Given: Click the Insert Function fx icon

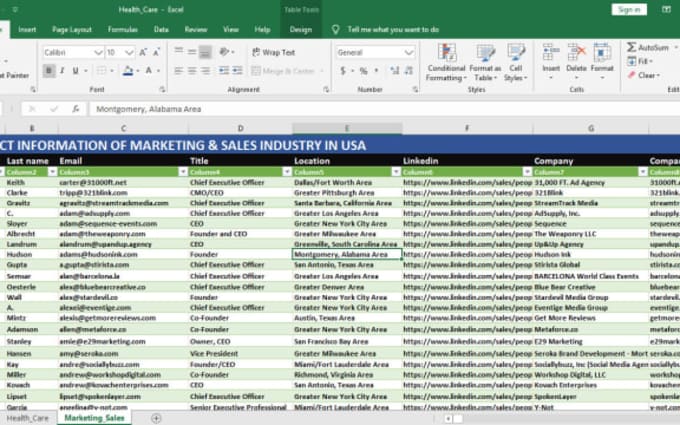Looking at the screenshot, I should (75, 109).
